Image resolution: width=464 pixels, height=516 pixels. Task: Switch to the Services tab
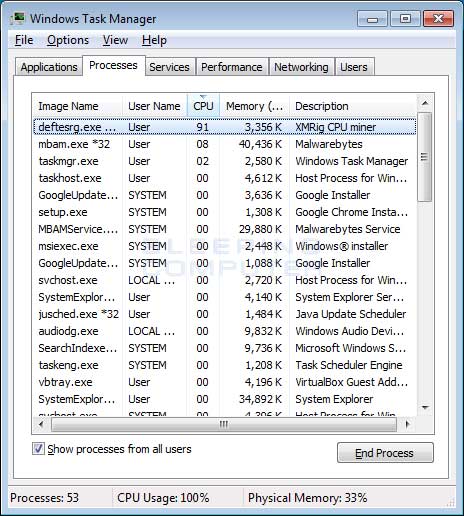pos(169,67)
